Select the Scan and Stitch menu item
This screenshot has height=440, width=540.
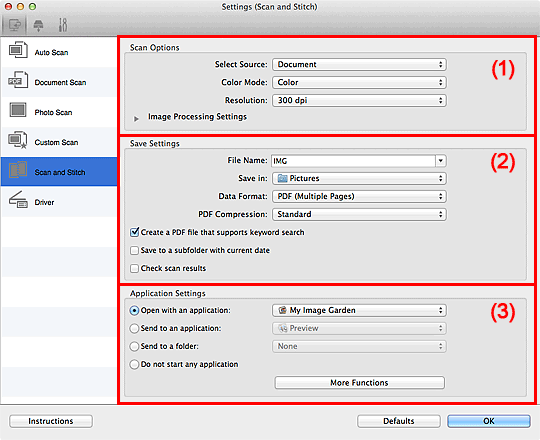click(59, 172)
